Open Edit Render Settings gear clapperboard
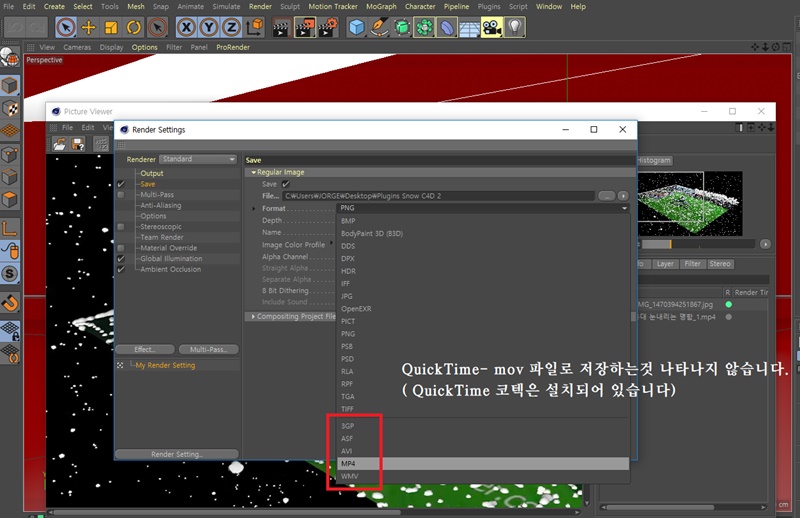The height and width of the screenshot is (518, 800). tap(328, 27)
